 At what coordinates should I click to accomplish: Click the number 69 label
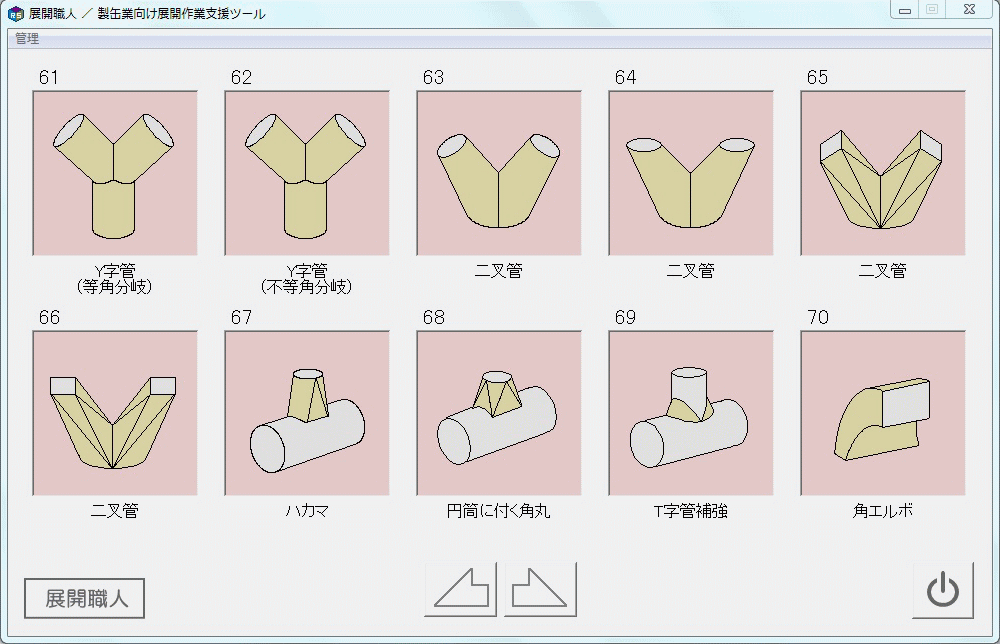[x=625, y=318]
